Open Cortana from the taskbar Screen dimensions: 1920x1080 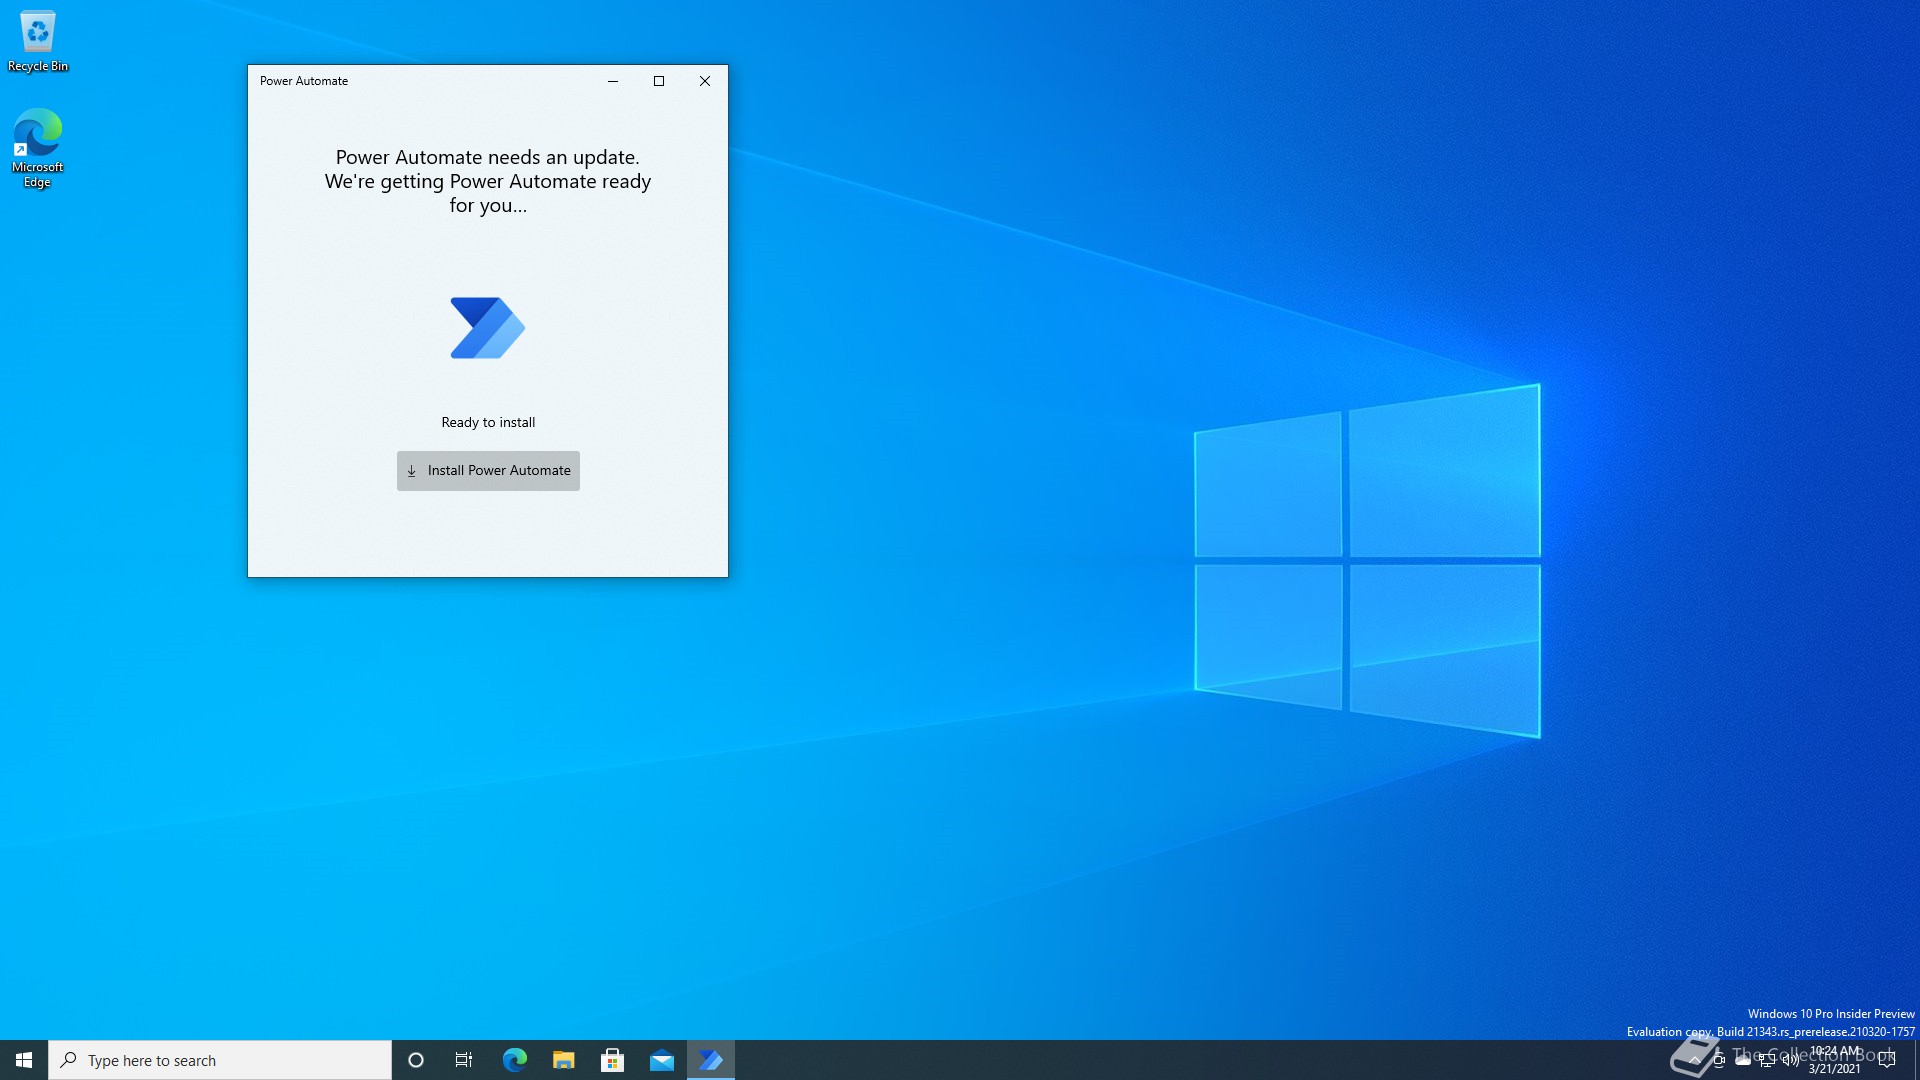[x=416, y=1060]
